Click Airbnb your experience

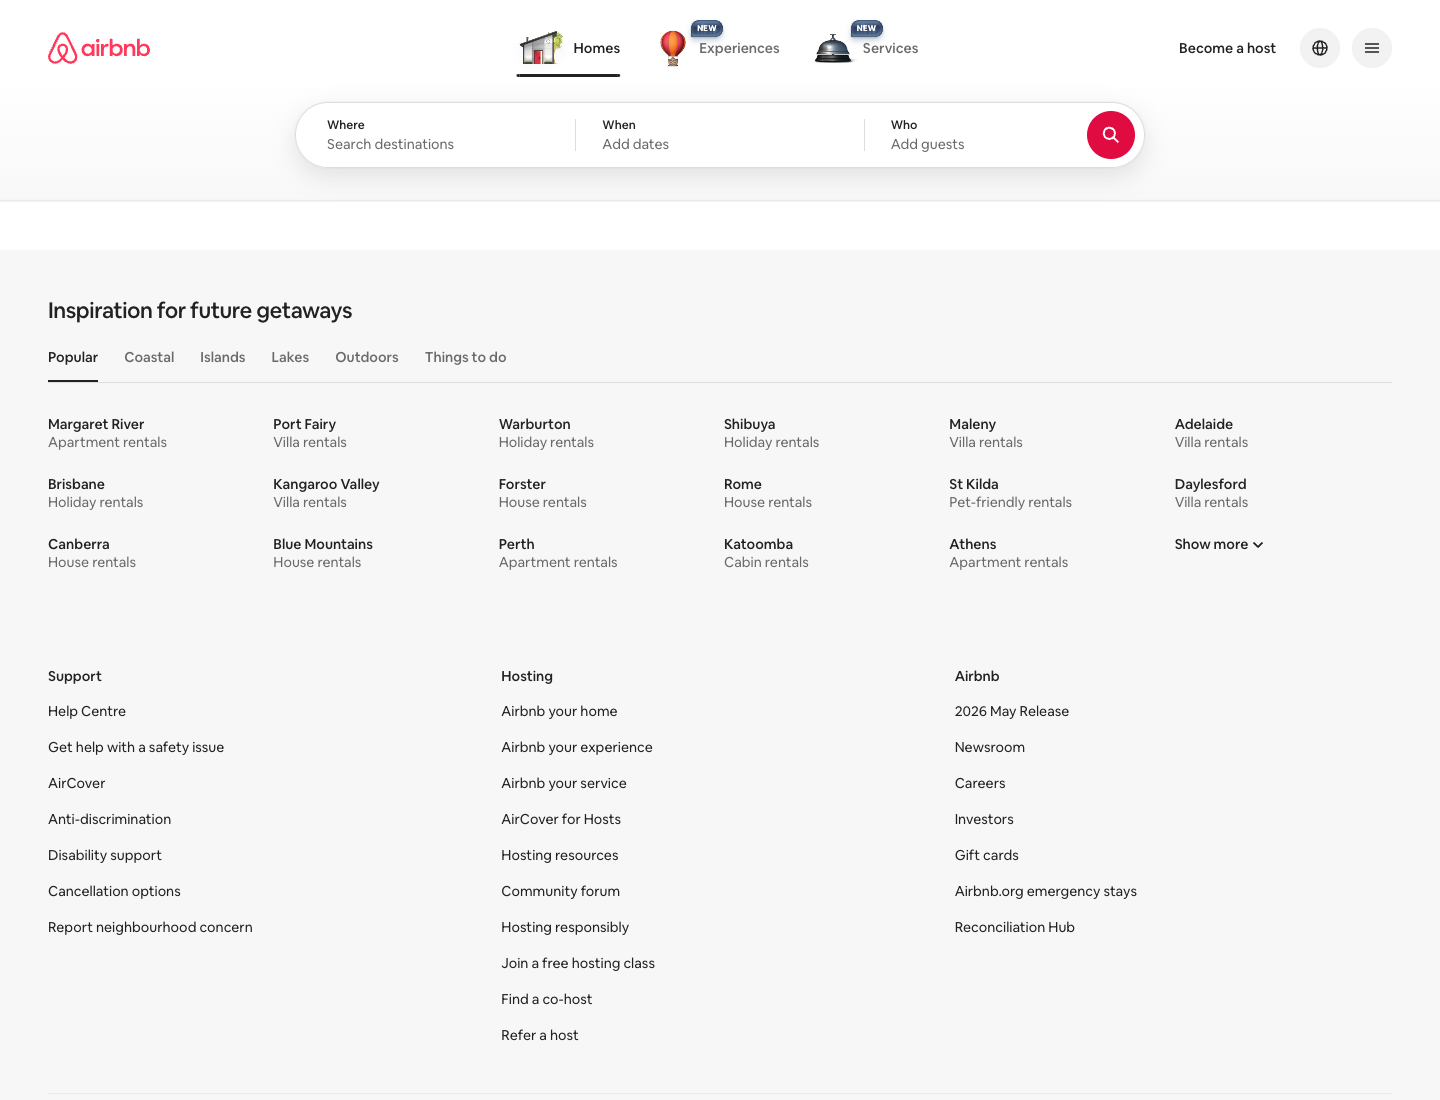tap(577, 747)
